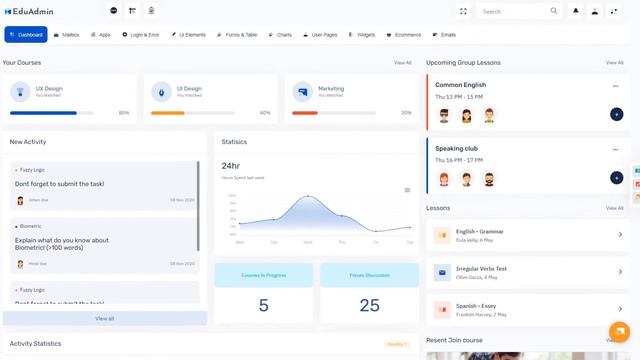This screenshot has height=360, width=640.
Task: Click the red side widget tab icon
Action: pyautogui.click(x=637, y=184)
